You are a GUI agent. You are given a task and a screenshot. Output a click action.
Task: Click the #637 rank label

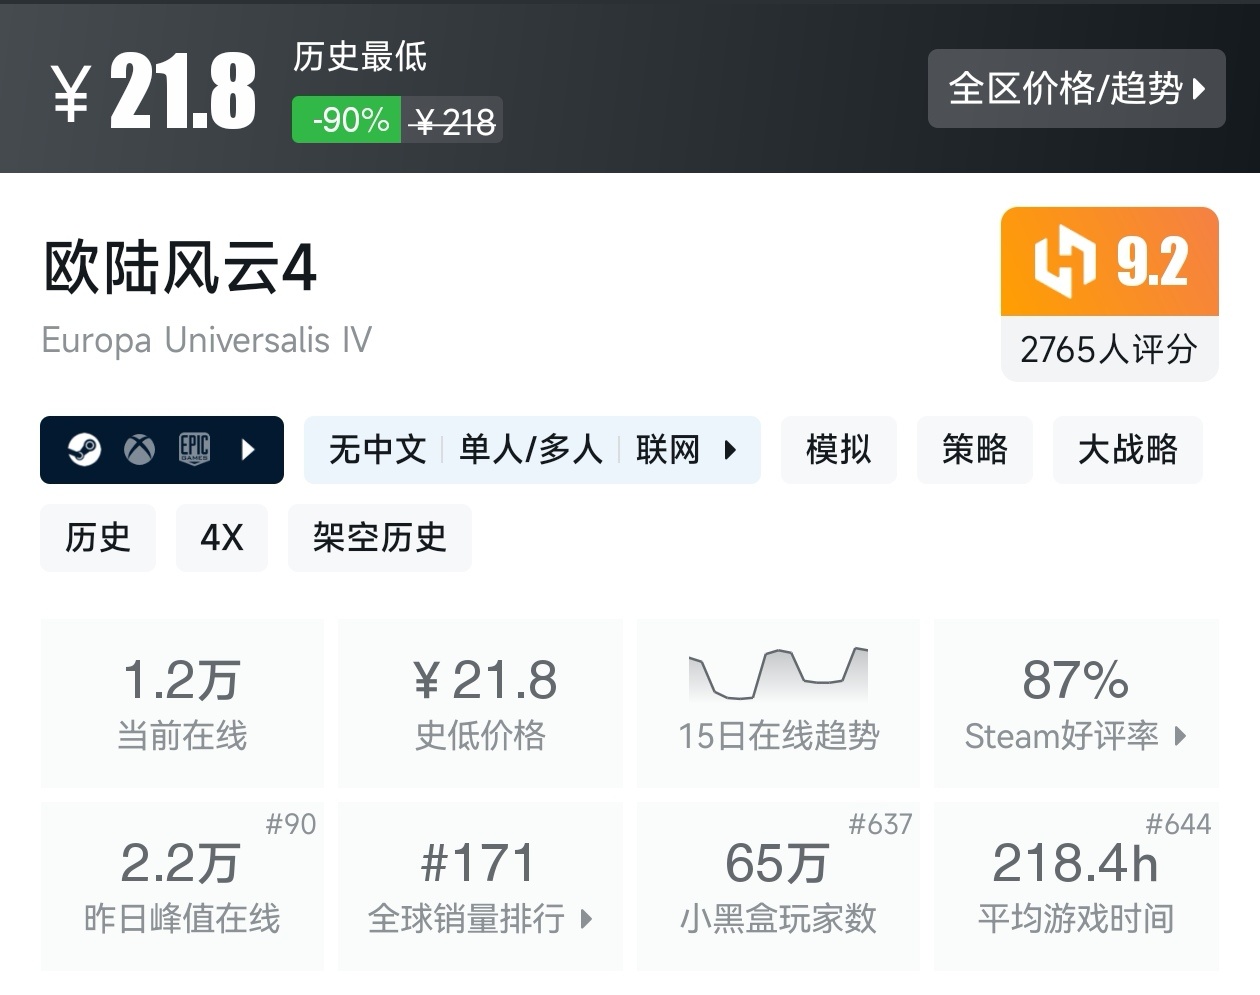(x=880, y=824)
